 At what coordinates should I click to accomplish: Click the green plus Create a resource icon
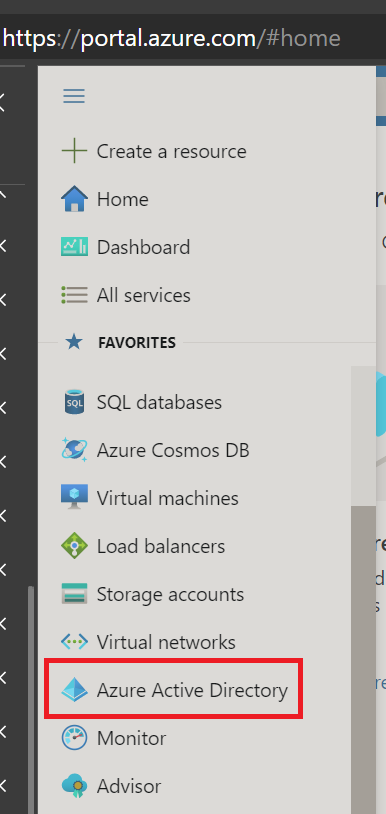tap(74, 152)
